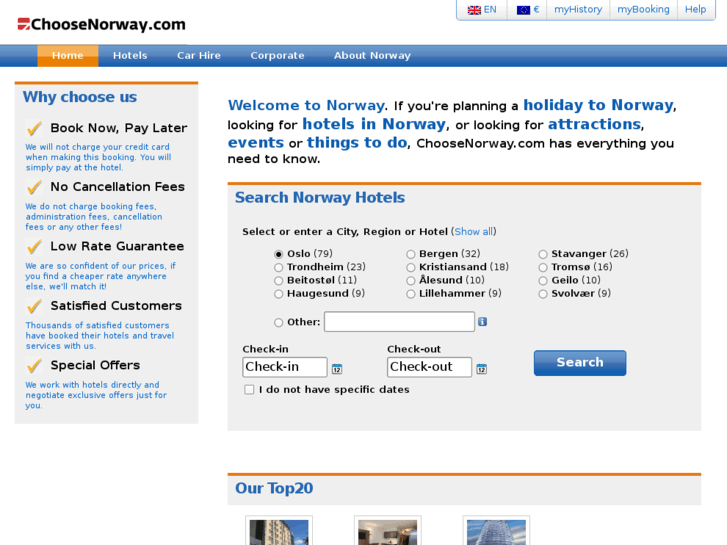This screenshot has height=545, width=727.
Task: Switch language via EN flag
Action: (x=482, y=10)
